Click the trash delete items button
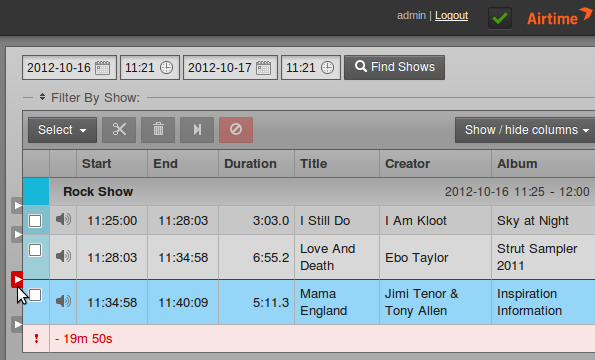 (158, 130)
